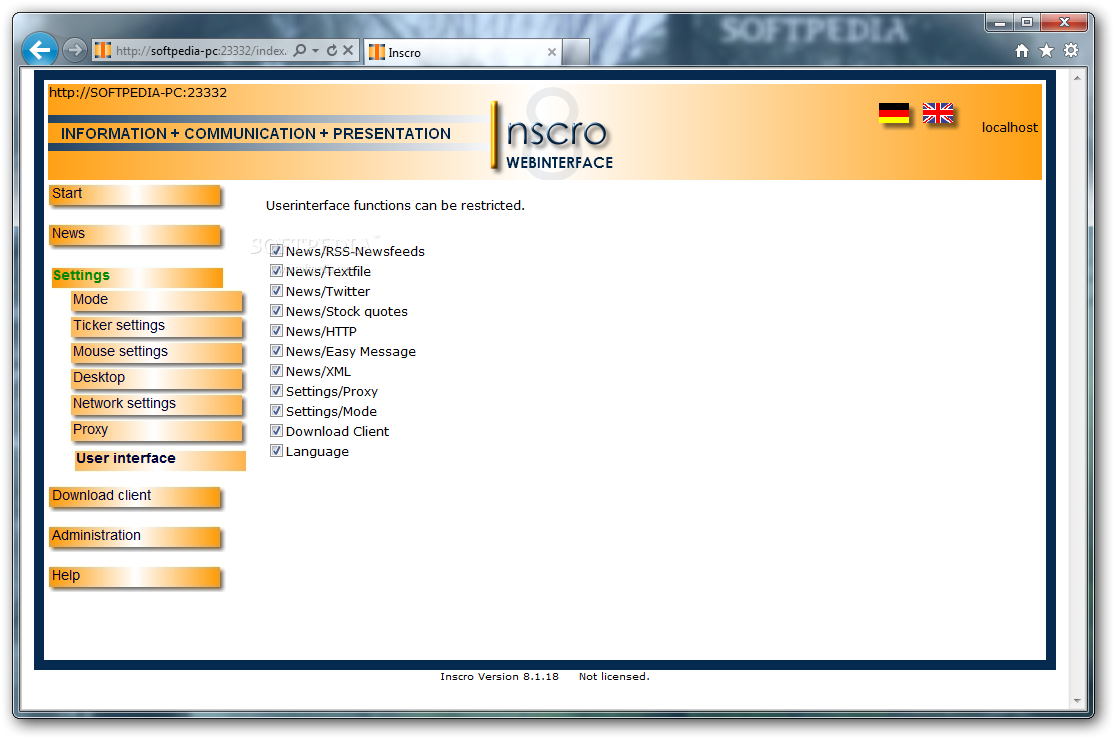Viewport: 1115px width, 739px height.
Task: Switch language with the UK flag
Action: coord(938,113)
